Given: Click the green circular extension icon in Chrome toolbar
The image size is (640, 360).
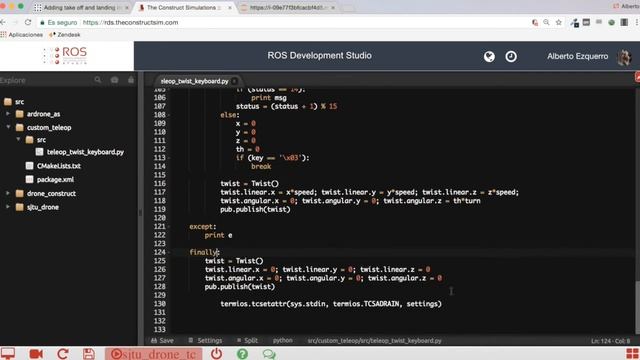Looking at the screenshot, I should click(x=611, y=22).
